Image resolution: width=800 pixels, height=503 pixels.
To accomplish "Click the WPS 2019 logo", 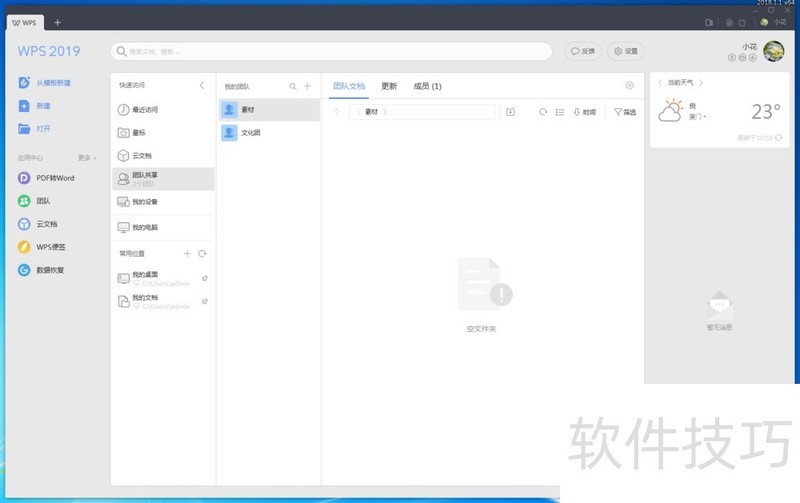I will tap(49, 51).
